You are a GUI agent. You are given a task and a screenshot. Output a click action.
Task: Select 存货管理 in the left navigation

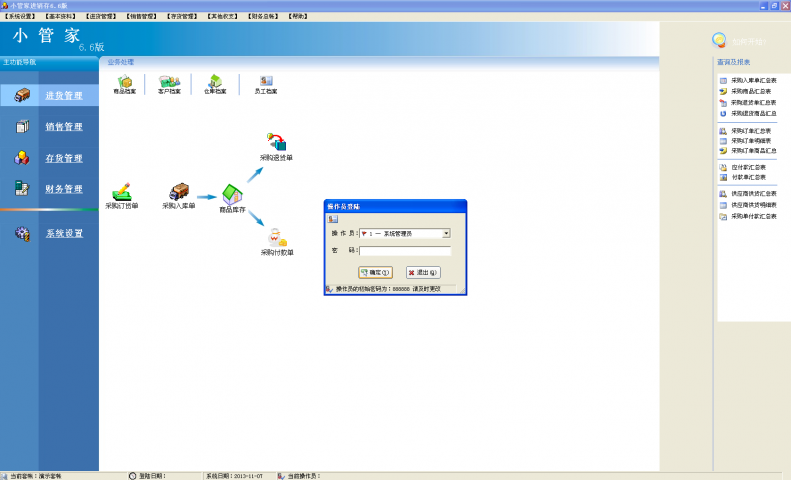64,158
